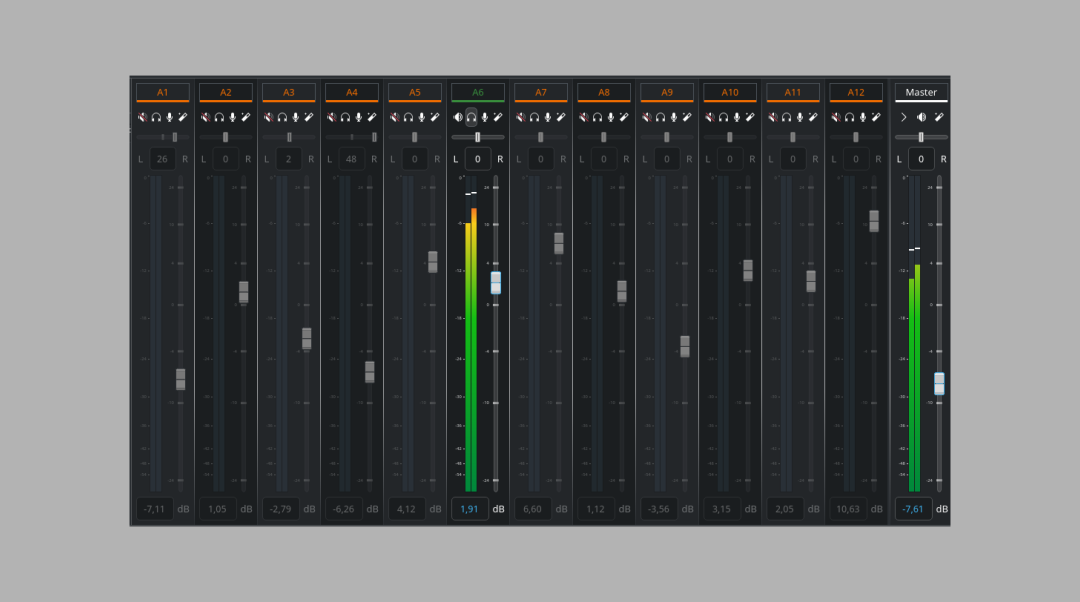This screenshot has width=1080, height=602.
Task: Click the A4 pan value field showing 48
Action: click(x=352, y=159)
